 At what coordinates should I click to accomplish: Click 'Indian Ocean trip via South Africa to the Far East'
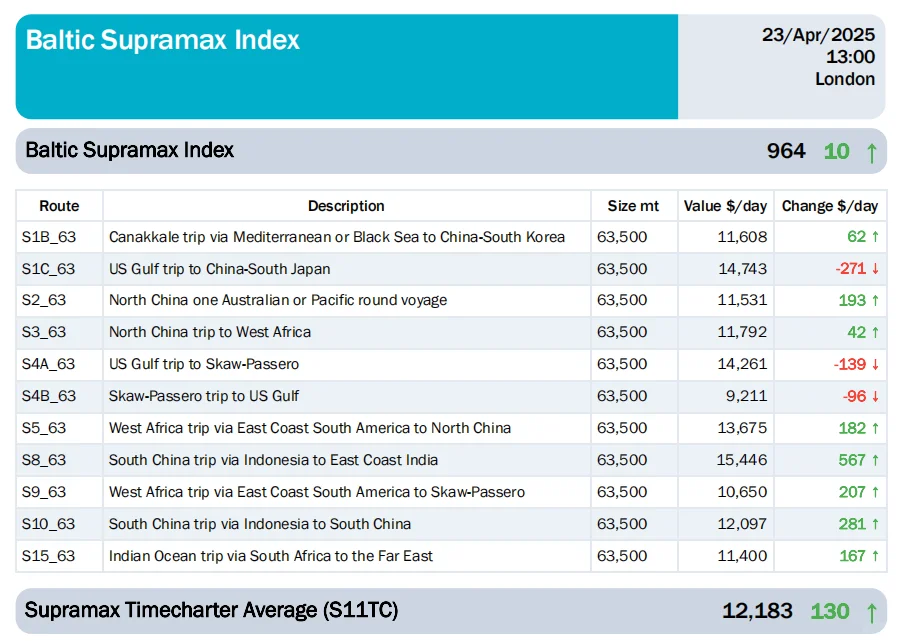[270, 556]
